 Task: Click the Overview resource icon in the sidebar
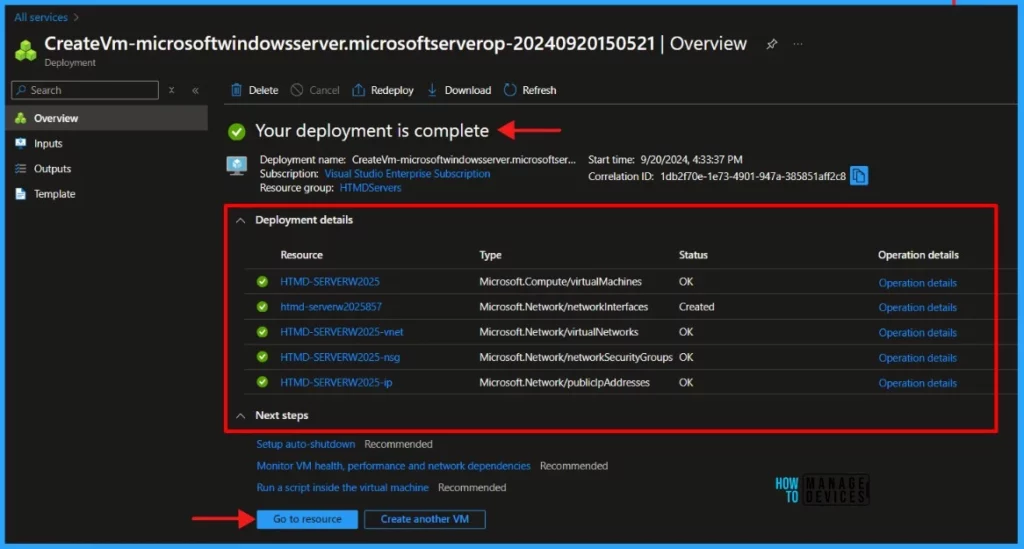tap(21, 118)
